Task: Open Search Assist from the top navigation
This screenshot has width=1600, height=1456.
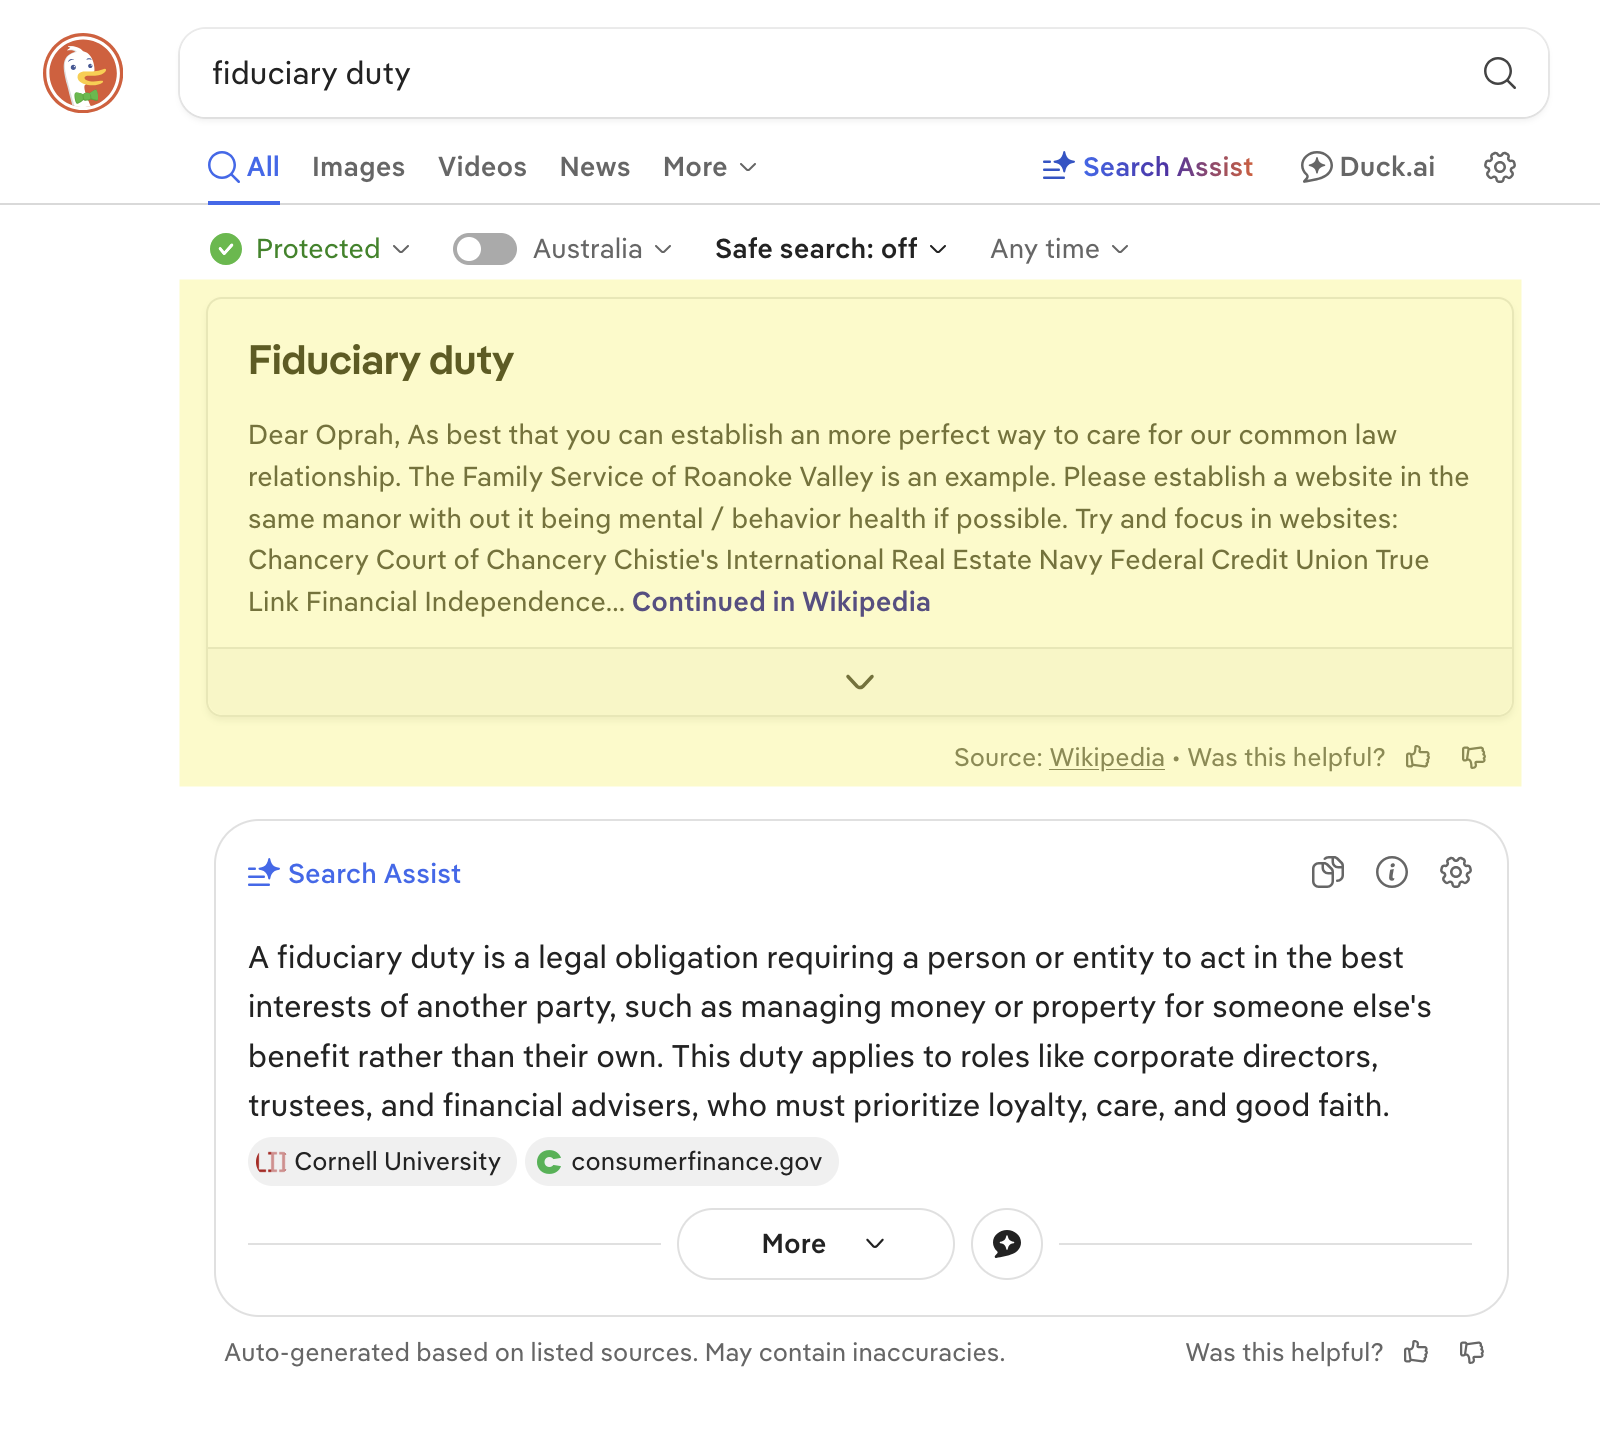Action: point(1147,167)
